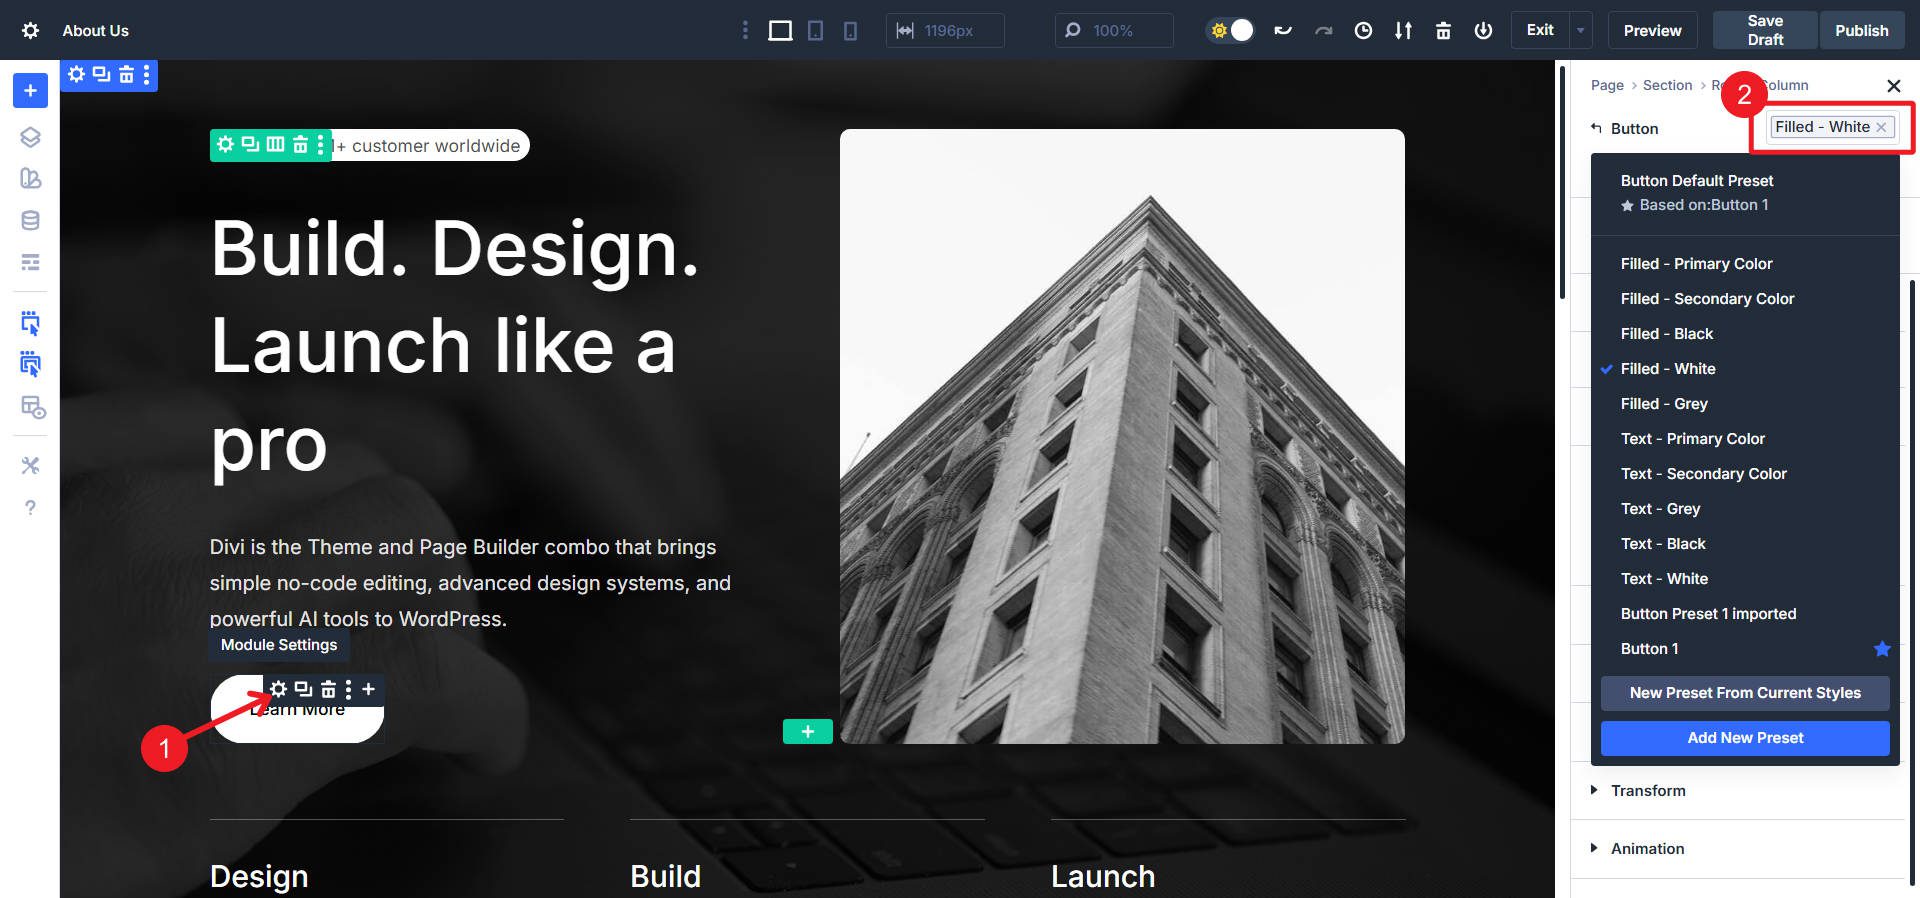The image size is (1920, 898).
Task: Switch to tablet view
Action: (816, 30)
